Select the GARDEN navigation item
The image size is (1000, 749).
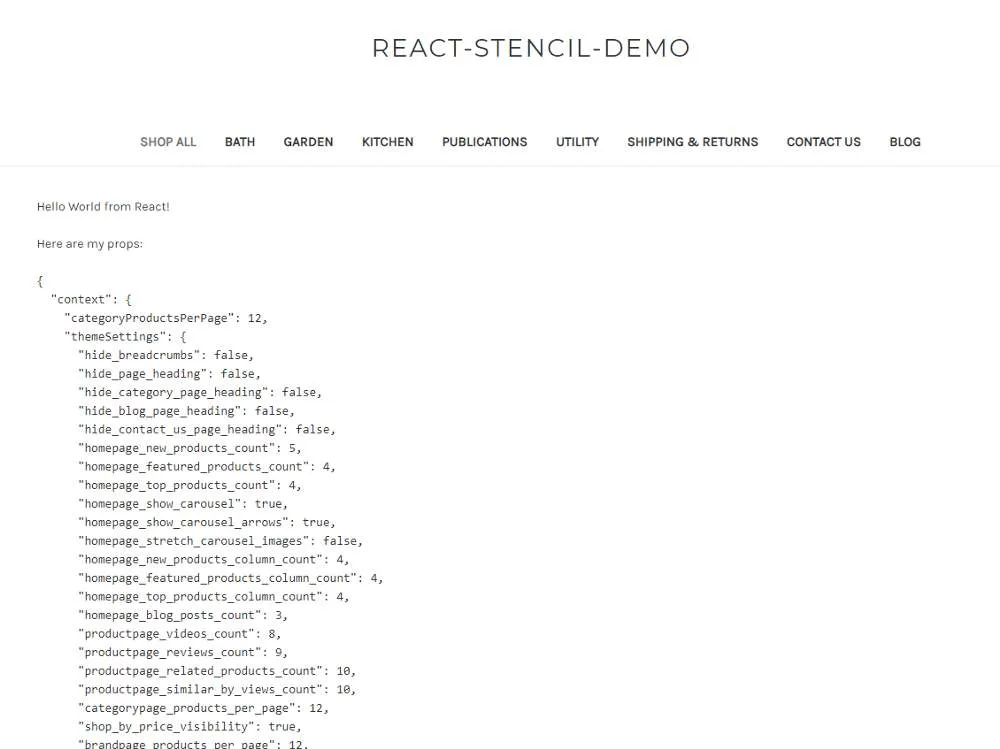pyautogui.click(x=308, y=142)
